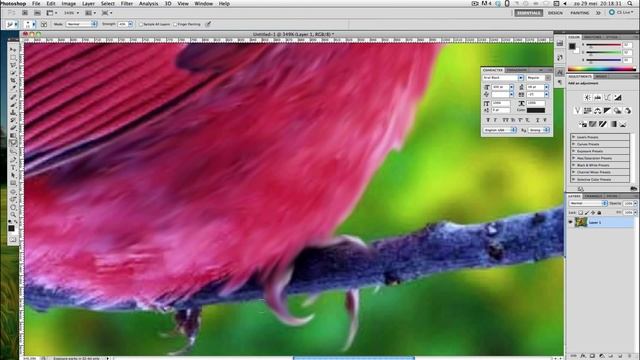Add a Vibrance adjustment
Viewport: 640px width, 360px height.
(577, 111)
